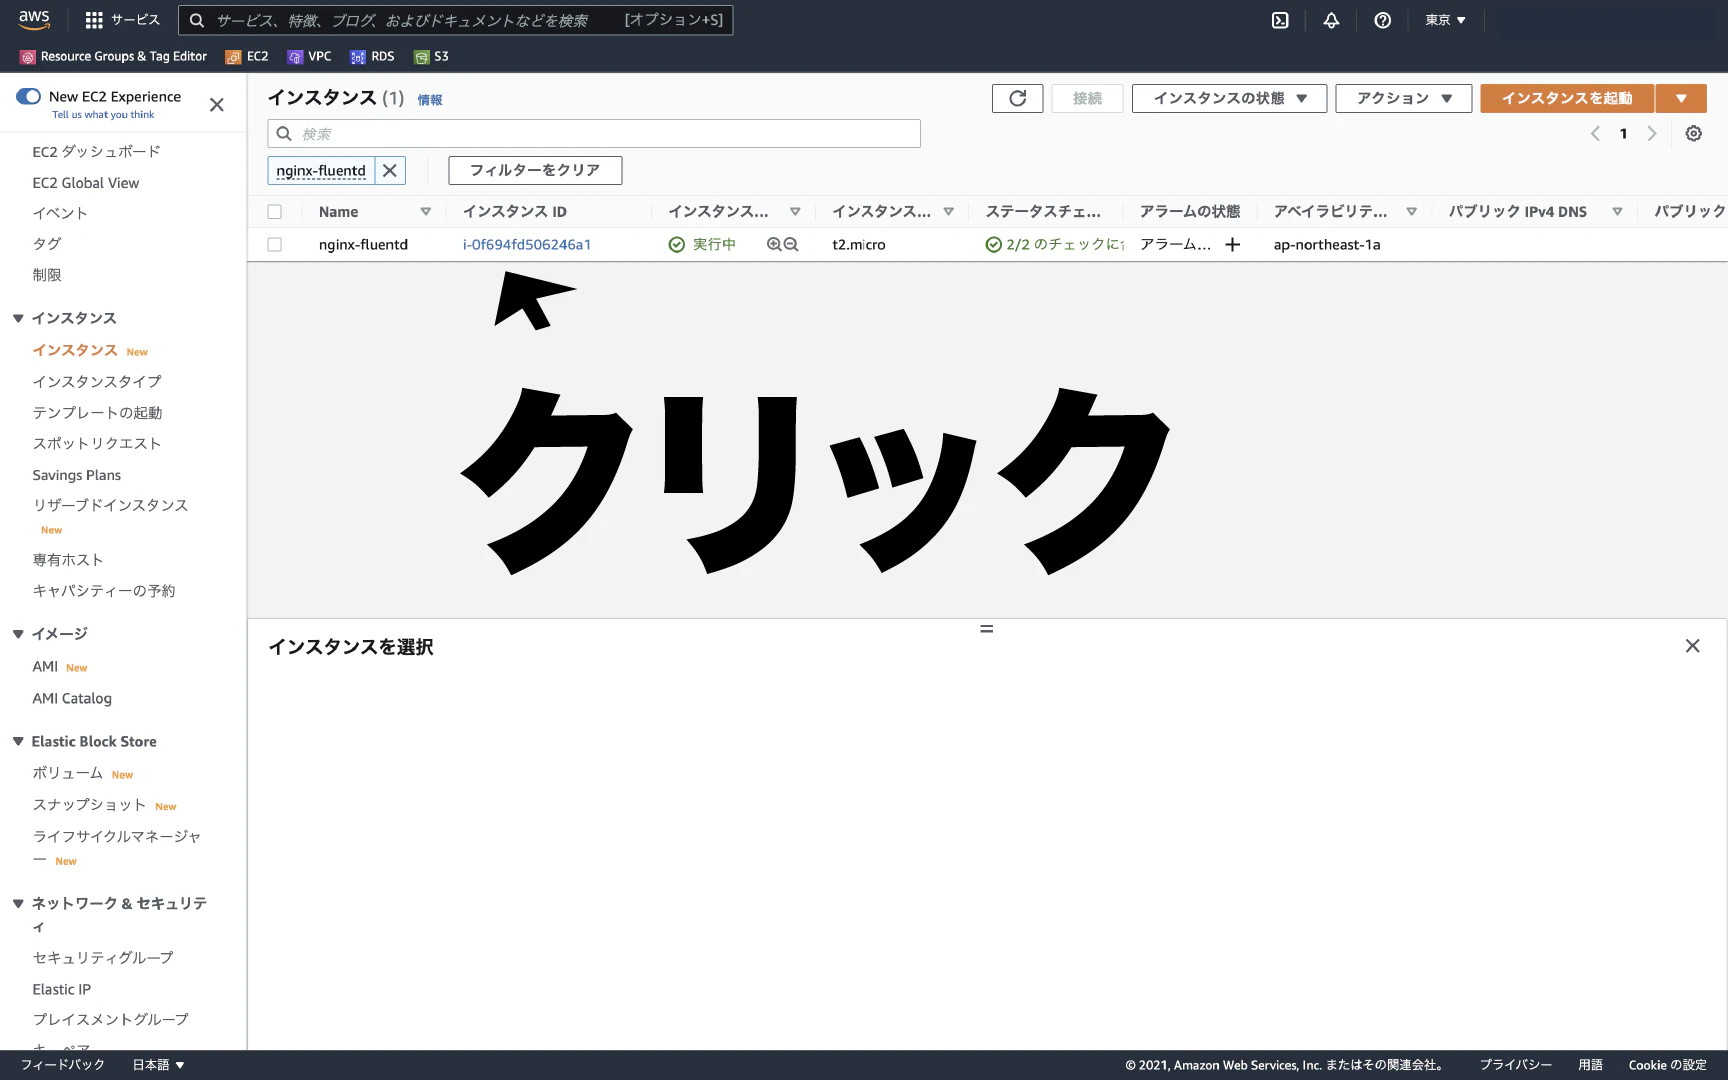Image resolution: width=1728 pixels, height=1080 pixels.
Task: Open the Instance state dropdown
Action: point(1229,98)
